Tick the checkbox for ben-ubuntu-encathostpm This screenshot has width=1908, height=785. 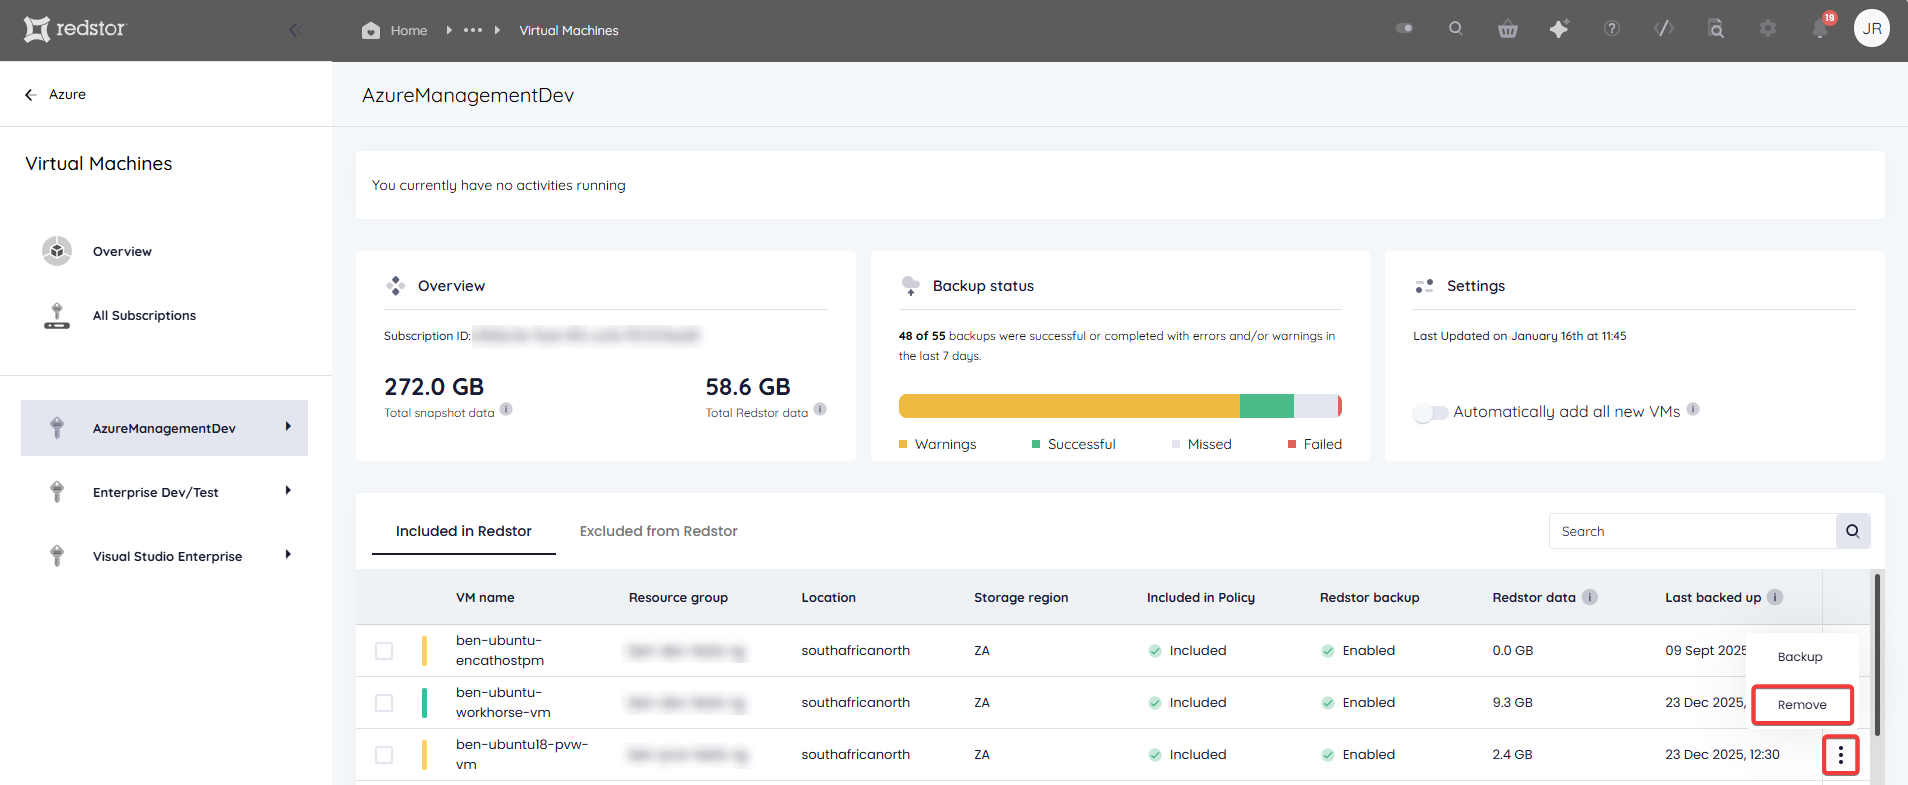click(x=384, y=651)
